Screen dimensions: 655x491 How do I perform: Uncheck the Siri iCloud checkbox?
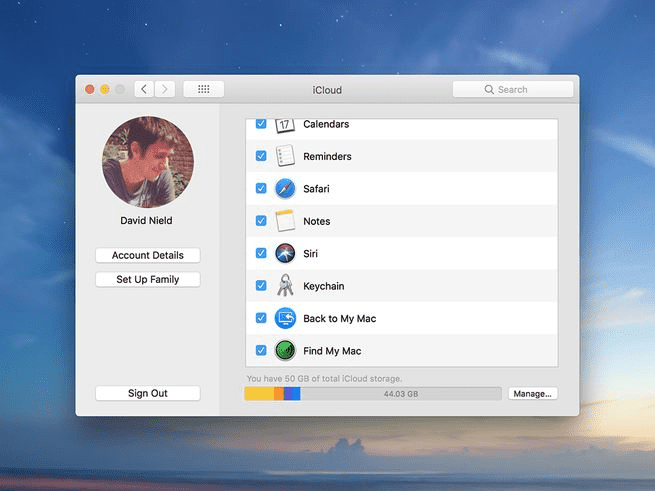pos(261,254)
